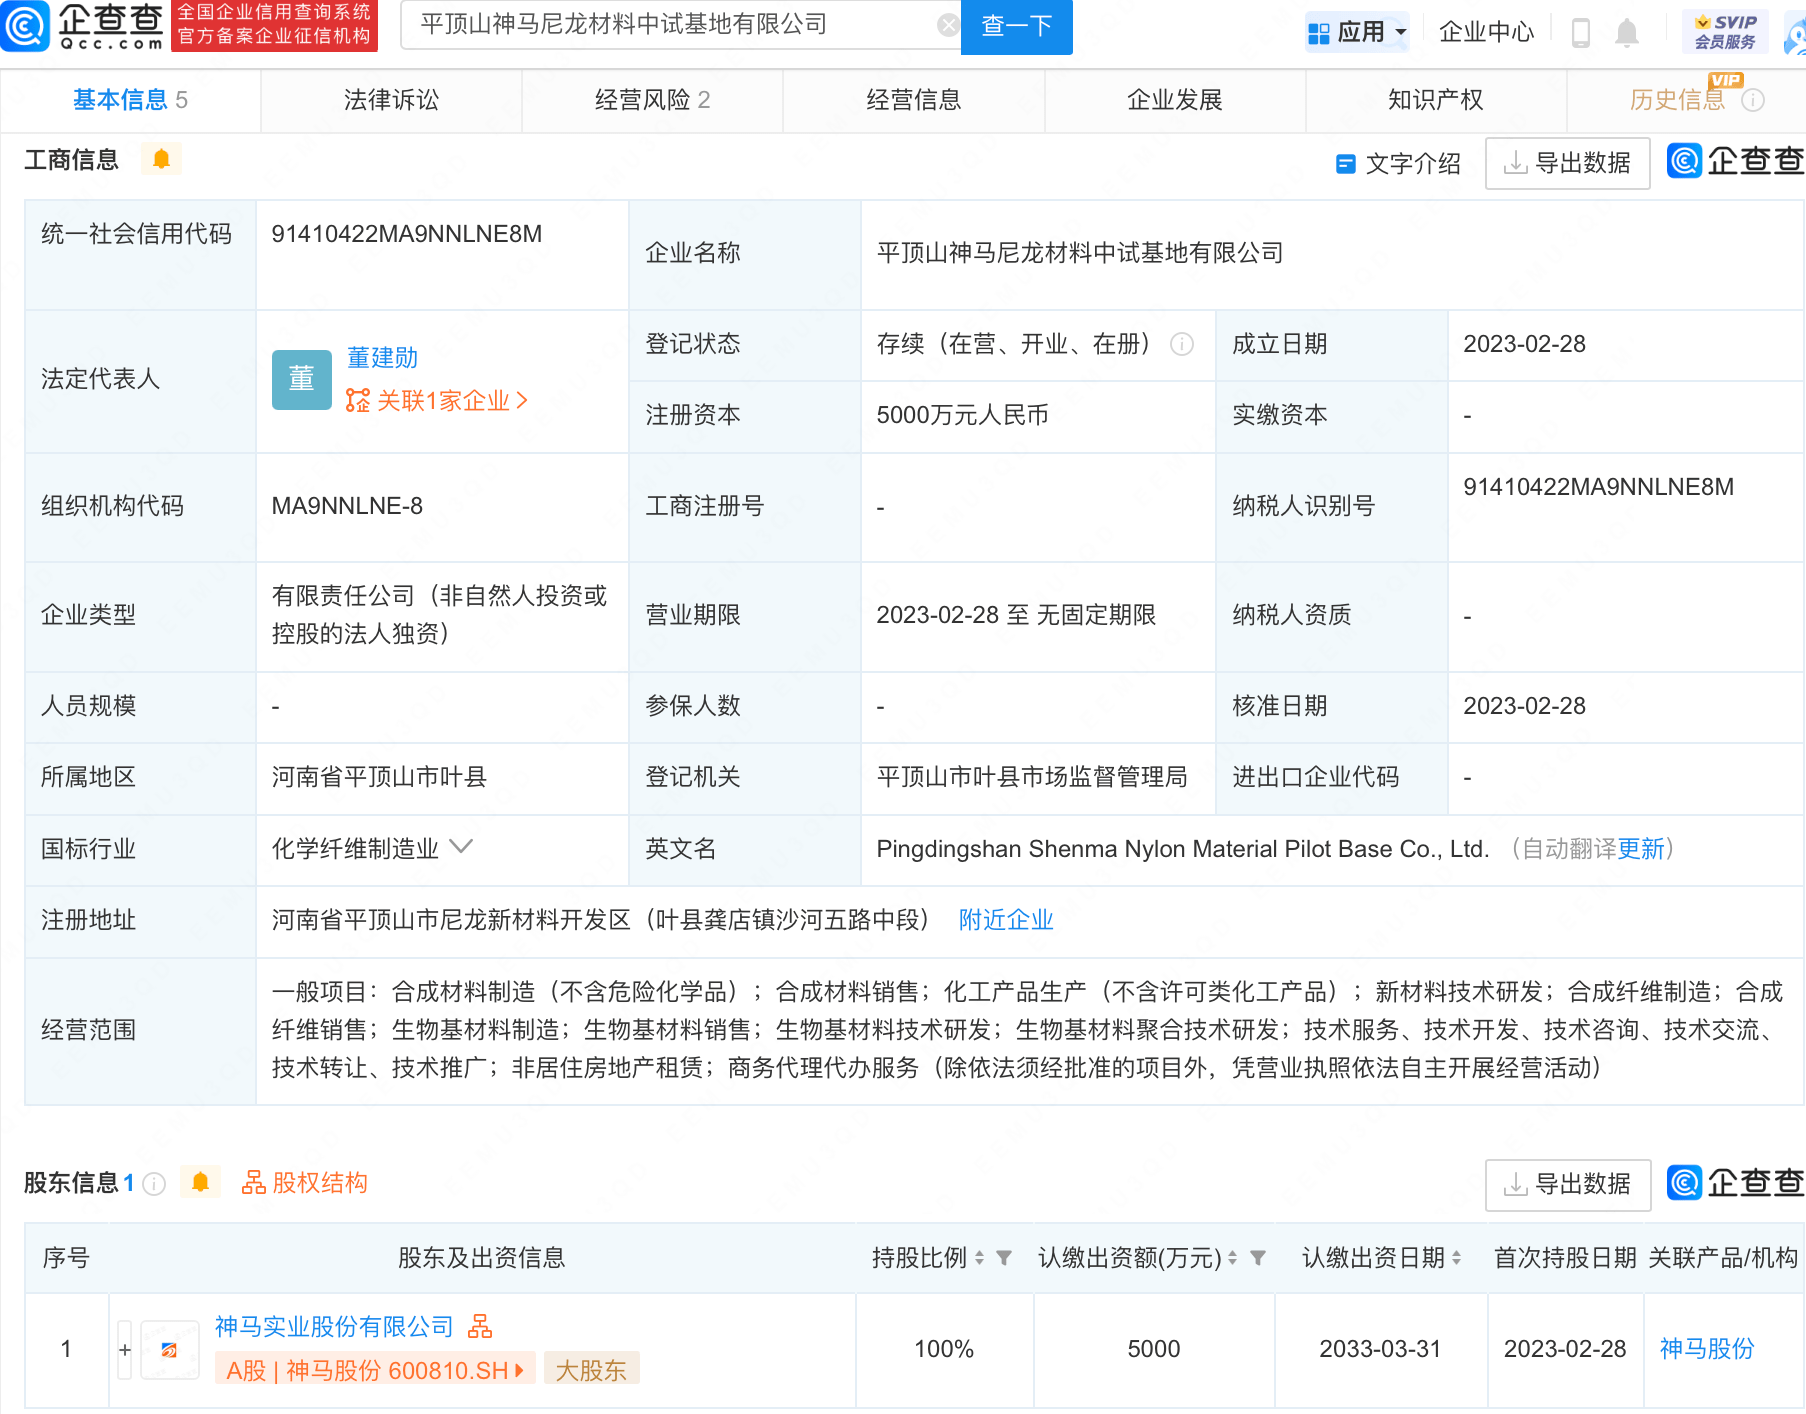
Task: Open legal representative 董建勋 profile link
Action: (382, 358)
